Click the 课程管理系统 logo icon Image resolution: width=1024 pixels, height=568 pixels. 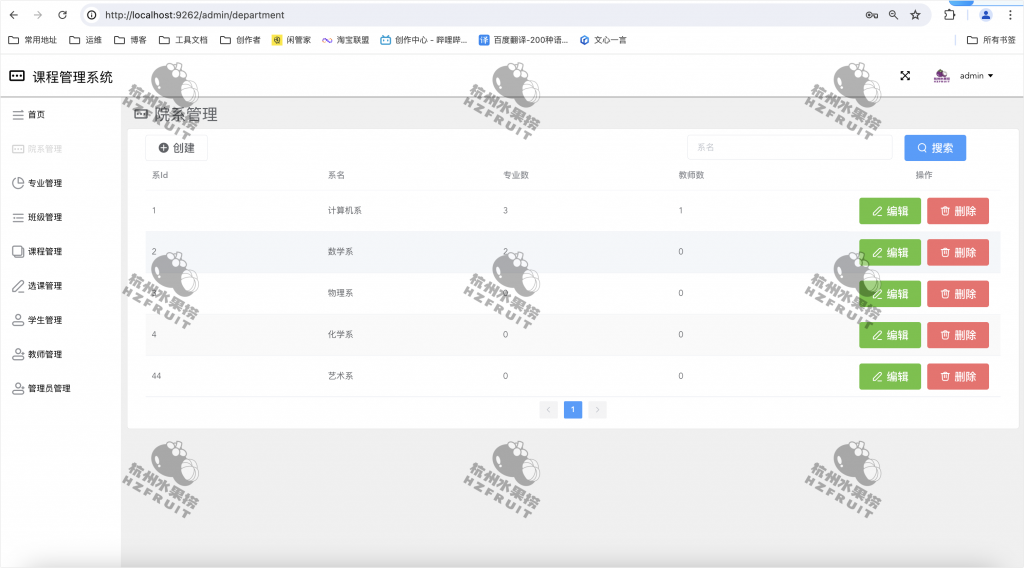pos(17,76)
